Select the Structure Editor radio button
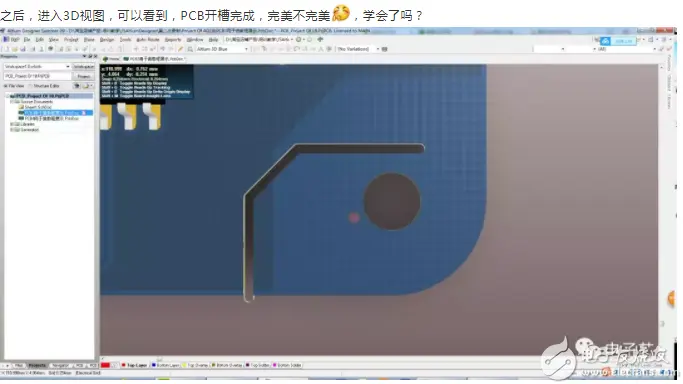The height and width of the screenshot is (384, 683). (44, 86)
